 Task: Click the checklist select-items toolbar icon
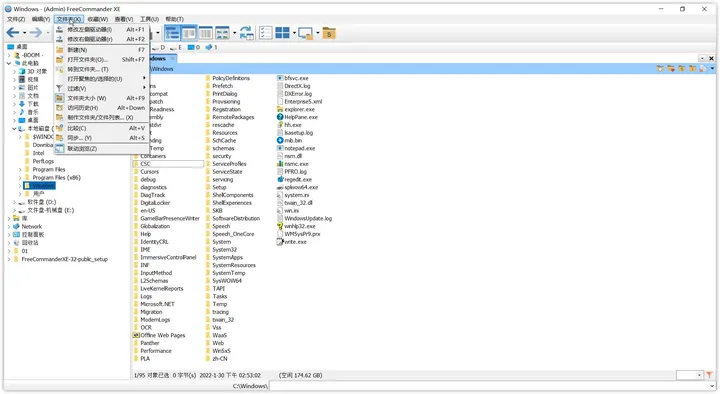tap(265, 33)
